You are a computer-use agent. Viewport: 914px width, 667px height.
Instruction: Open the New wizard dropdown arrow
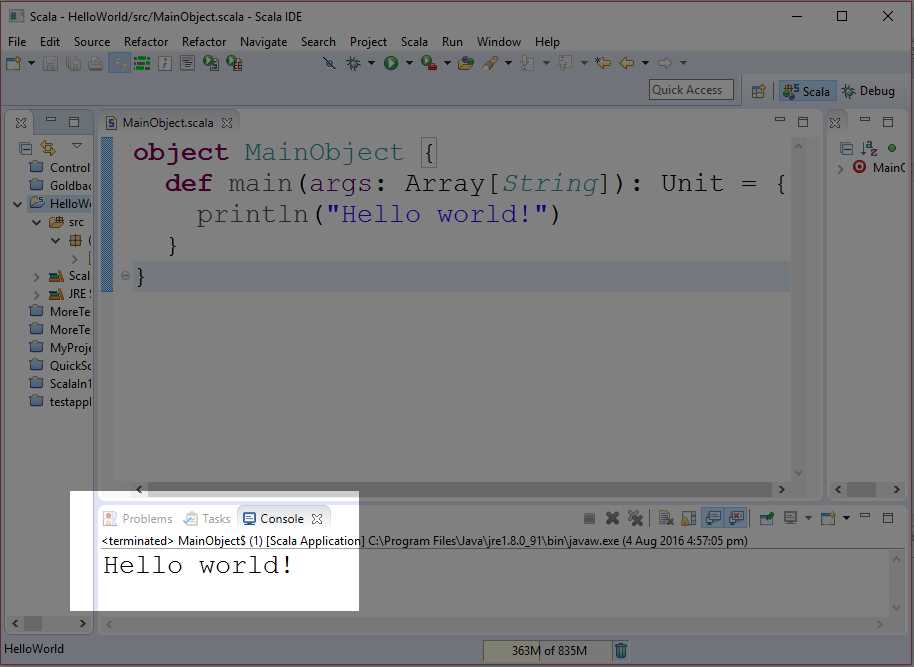[x=31, y=62]
